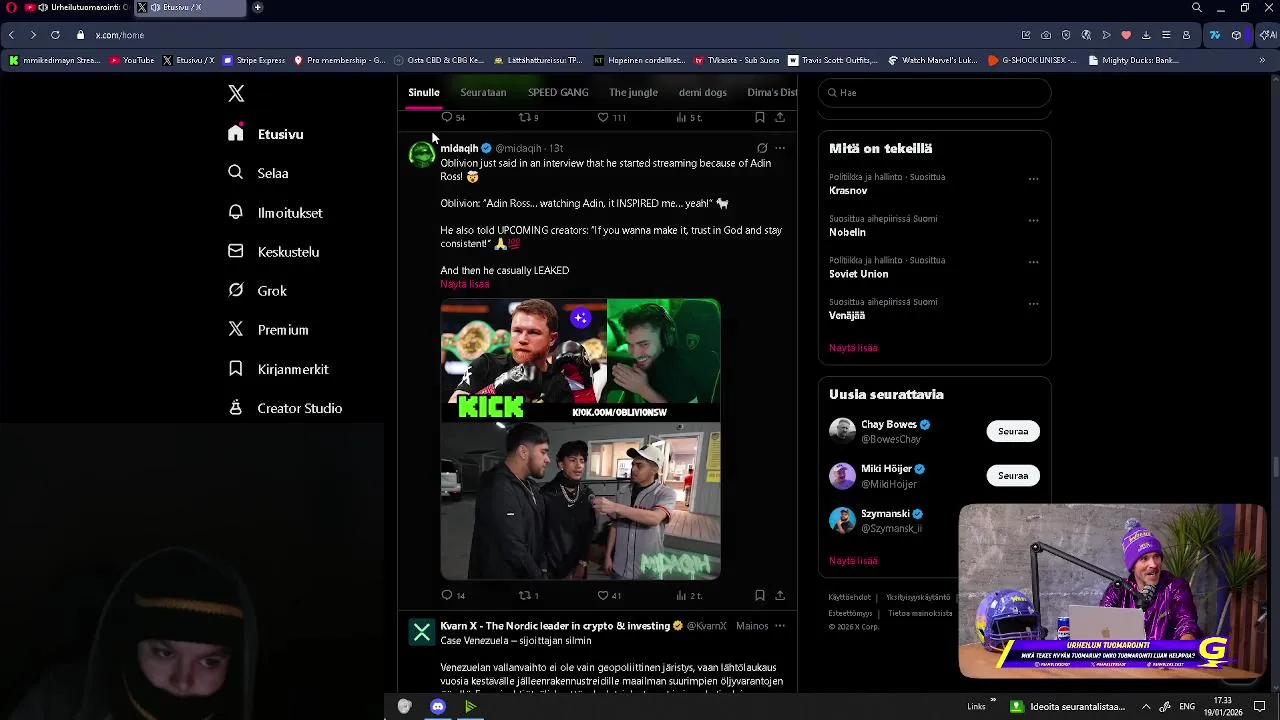The height and width of the screenshot is (720, 1280).
Task: Open the Selaa search icon in sidebar
Action: coord(236,172)
